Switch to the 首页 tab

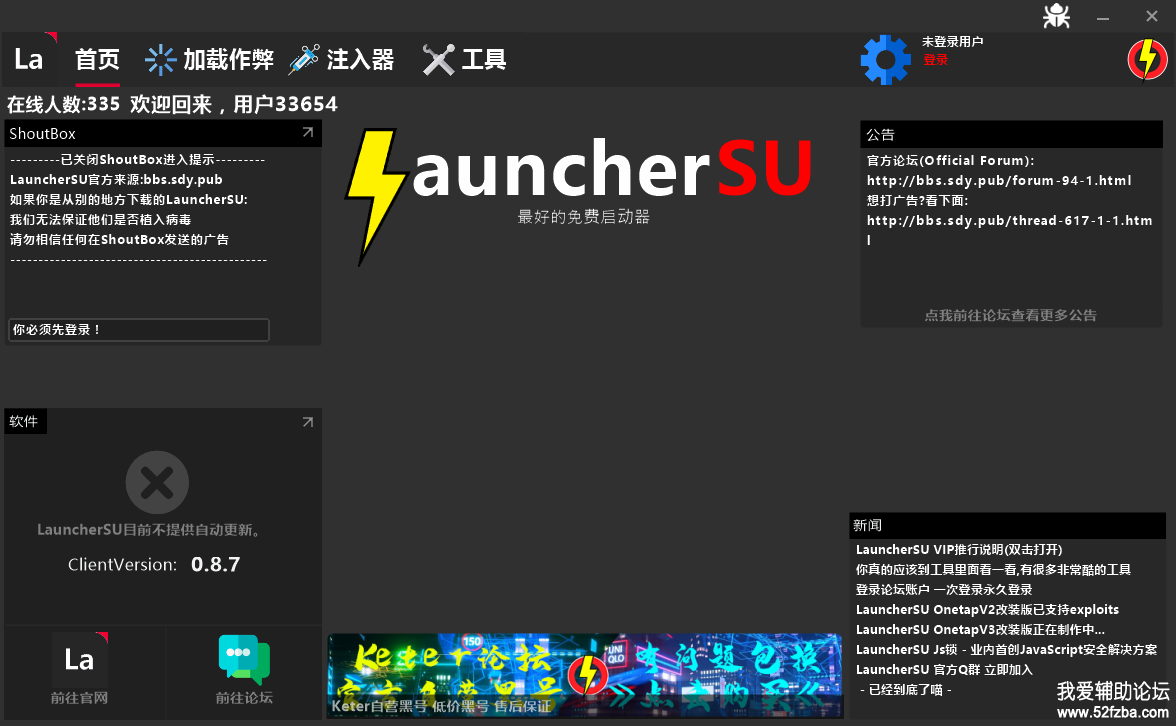click(98, 59)
